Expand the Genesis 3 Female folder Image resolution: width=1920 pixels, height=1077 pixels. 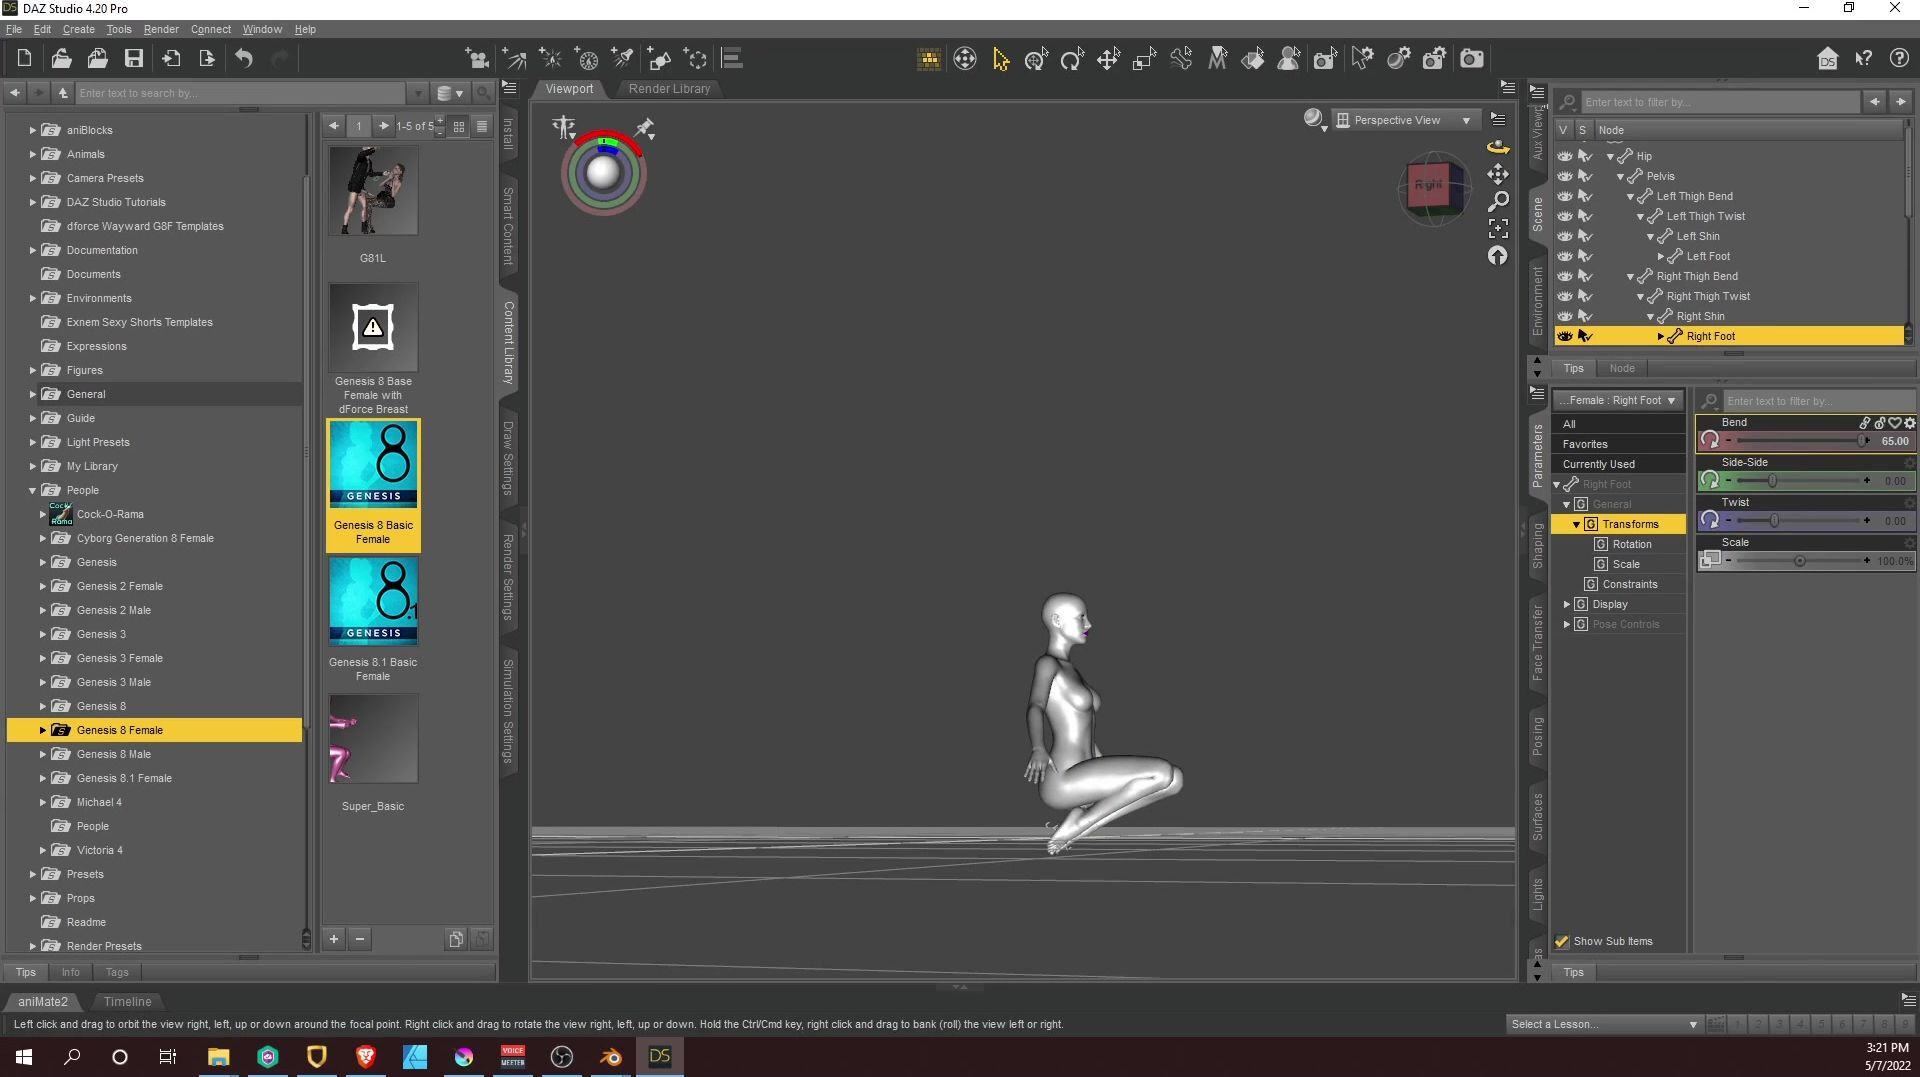coord(43,658)
